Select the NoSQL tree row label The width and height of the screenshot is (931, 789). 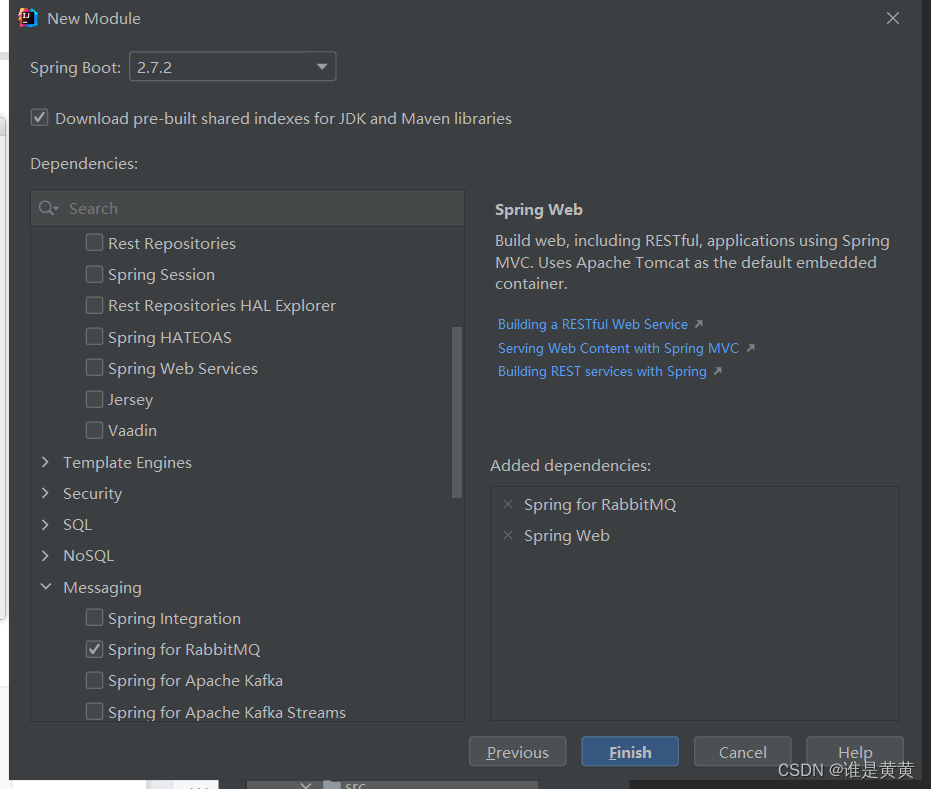point(88,556)
